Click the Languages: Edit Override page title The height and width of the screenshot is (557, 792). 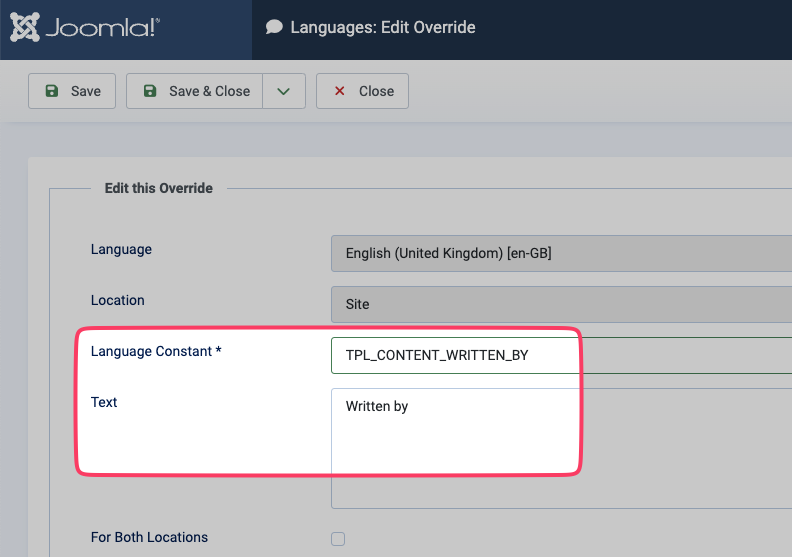[383, 27]
